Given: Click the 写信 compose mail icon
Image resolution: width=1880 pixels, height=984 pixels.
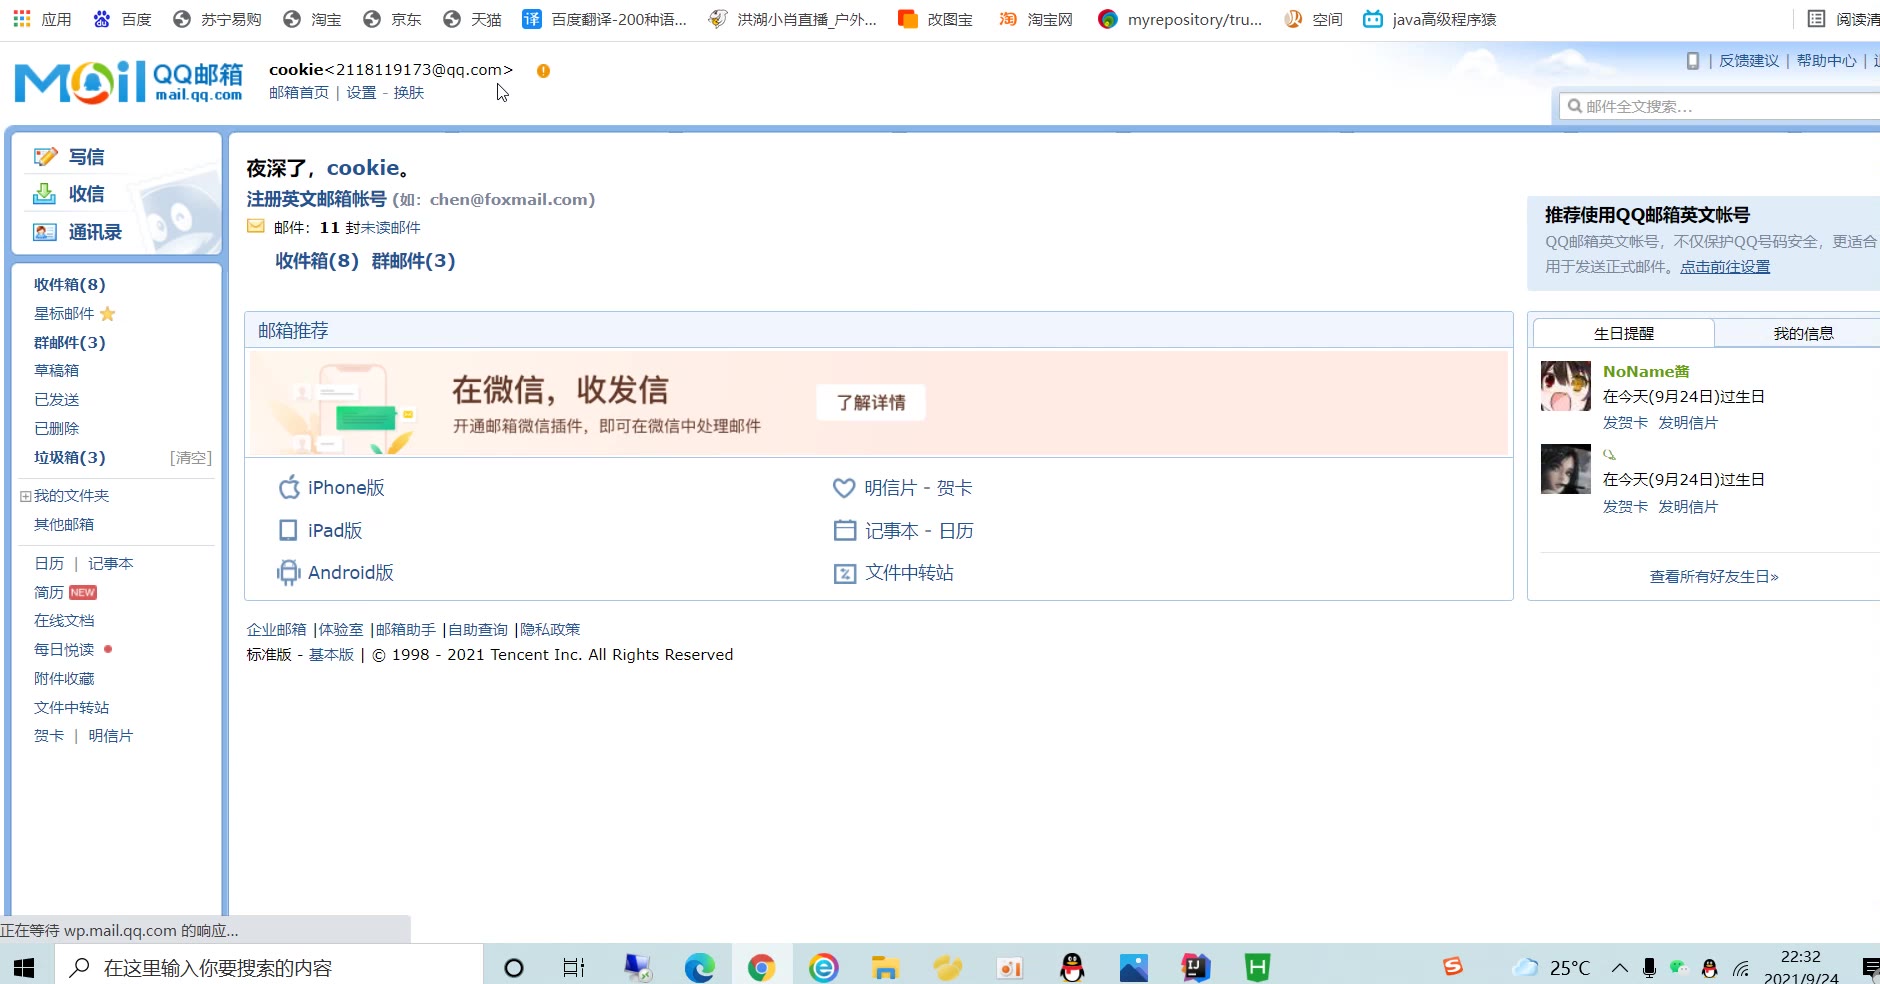Looking at the screenshot, I should click(x=45, y=157).
